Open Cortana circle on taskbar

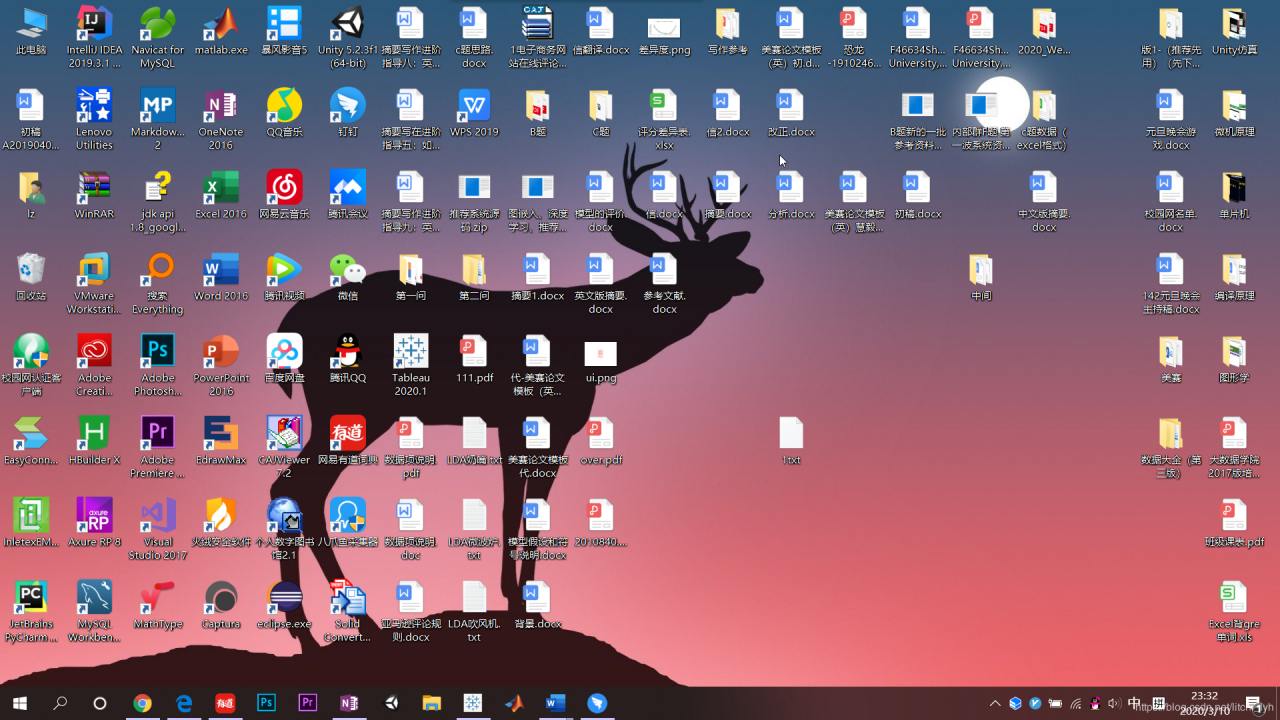click(x=100, y=703)
